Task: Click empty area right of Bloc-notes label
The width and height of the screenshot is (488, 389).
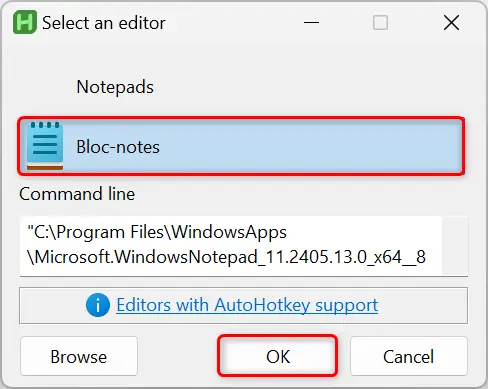Action: click(x=310, y=146)
